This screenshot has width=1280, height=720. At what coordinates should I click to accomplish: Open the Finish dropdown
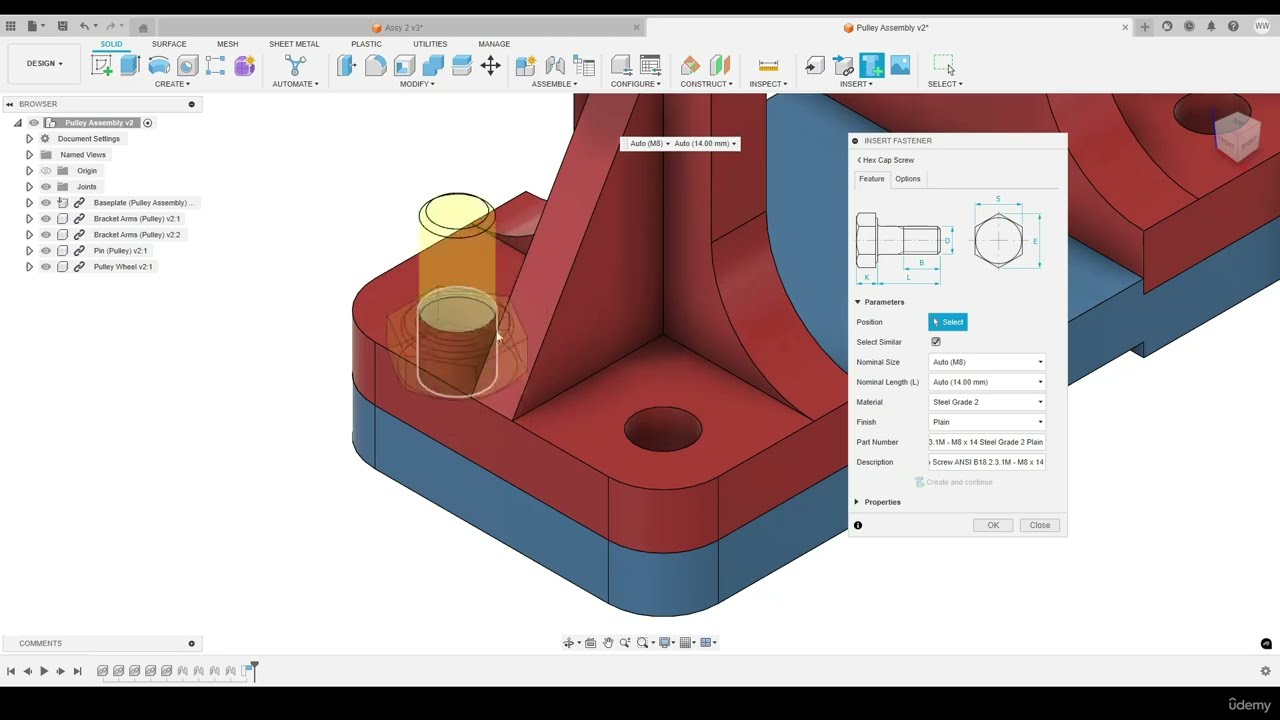tap(987, 422)
